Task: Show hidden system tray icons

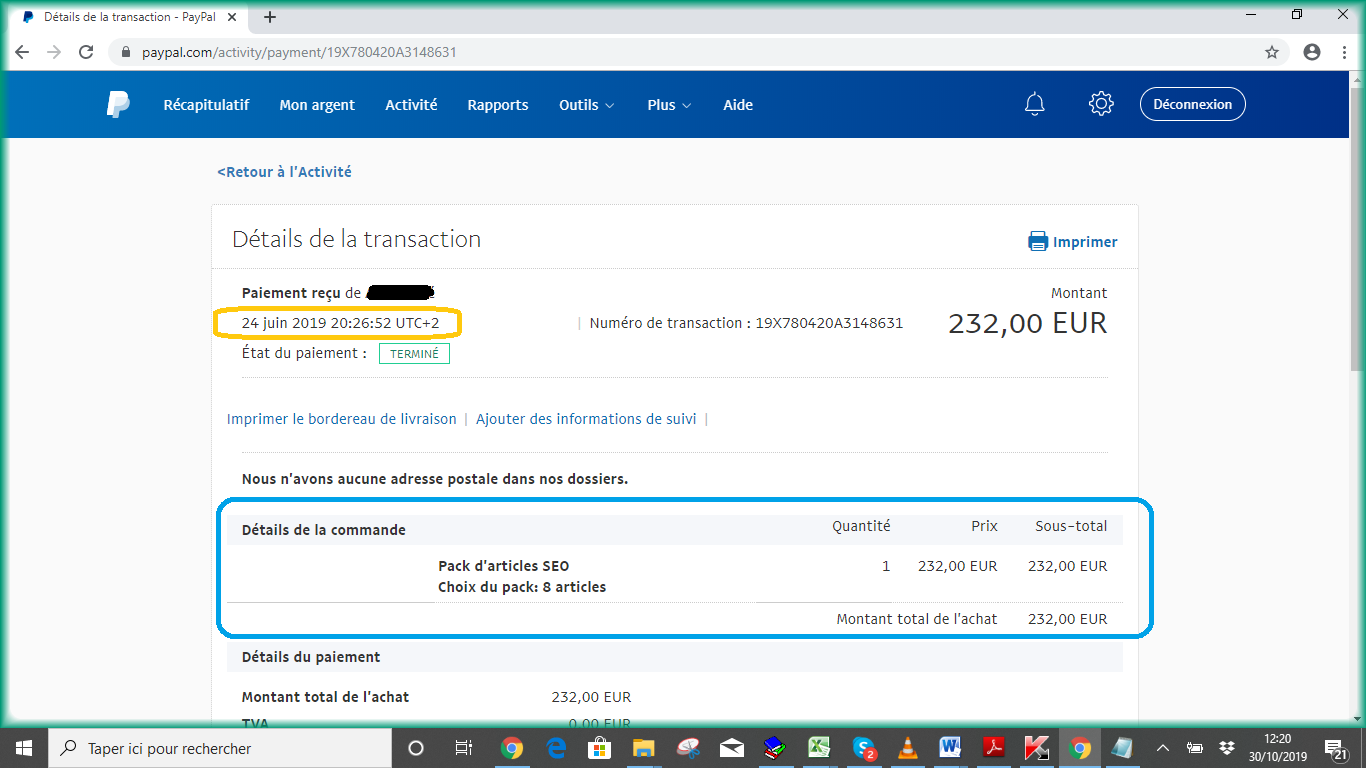Action: tap(1163, 748)
